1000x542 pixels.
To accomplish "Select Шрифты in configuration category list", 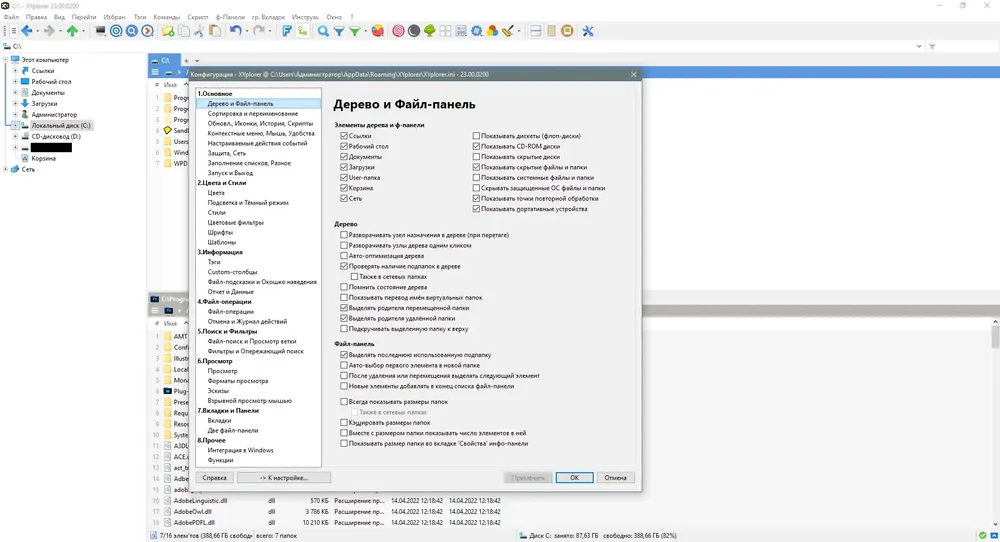I will 220,232.
